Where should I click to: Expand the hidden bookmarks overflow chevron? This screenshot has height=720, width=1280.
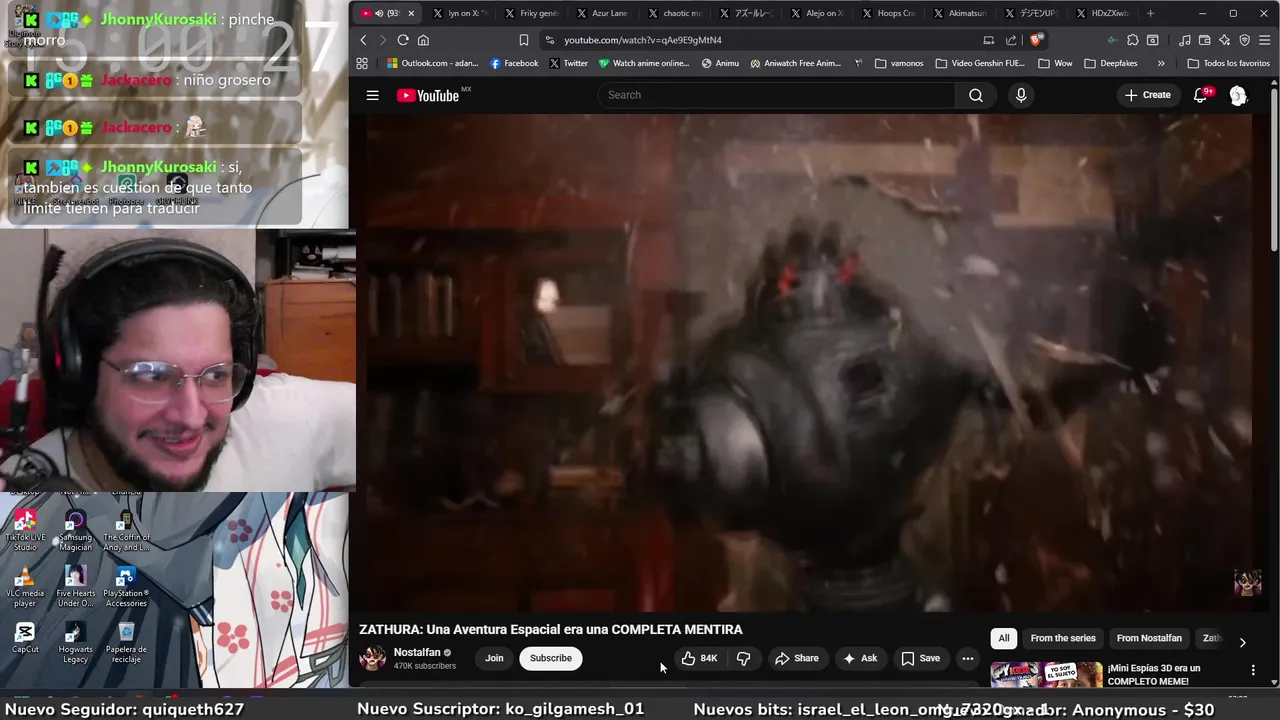click(x=1160, y=63)
